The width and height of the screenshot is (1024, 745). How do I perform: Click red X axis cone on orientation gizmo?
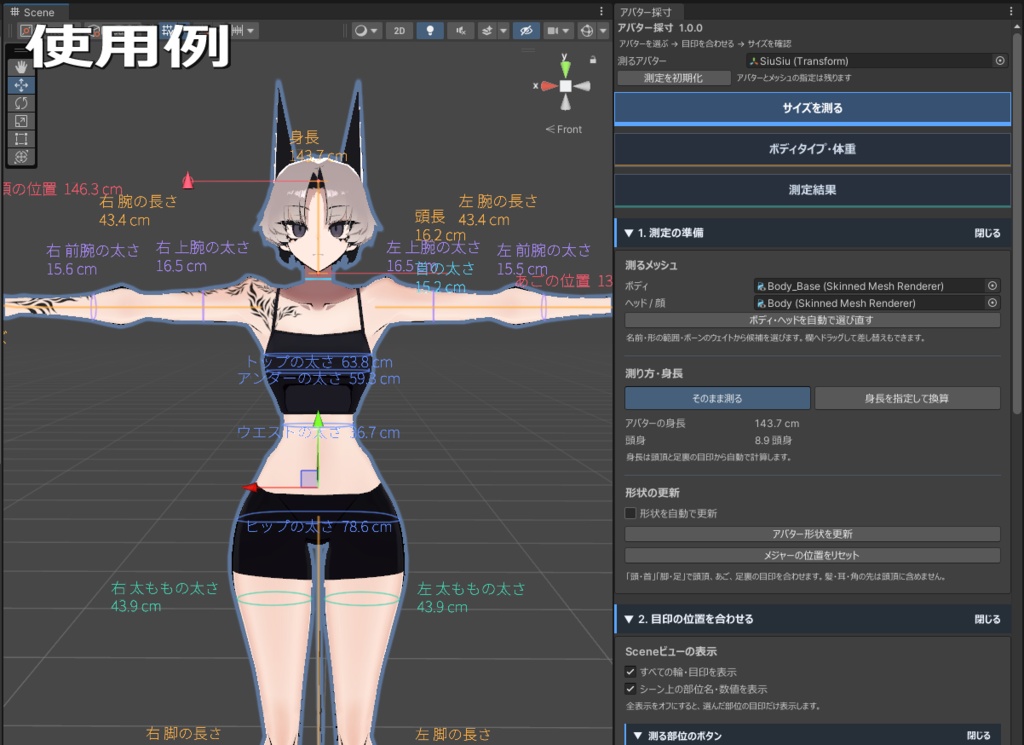point(547,86)
